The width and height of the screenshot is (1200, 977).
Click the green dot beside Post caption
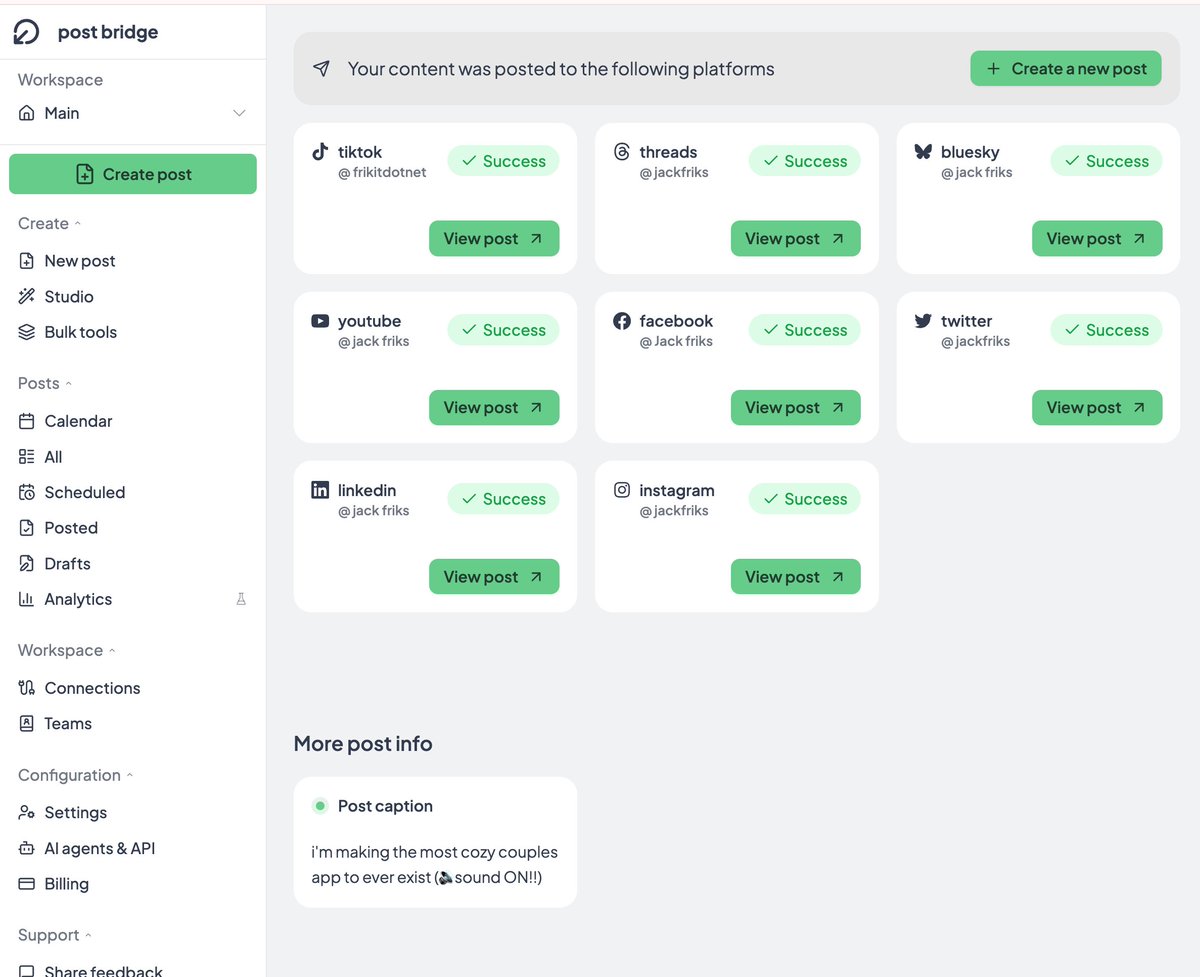[x=320, y=806]
